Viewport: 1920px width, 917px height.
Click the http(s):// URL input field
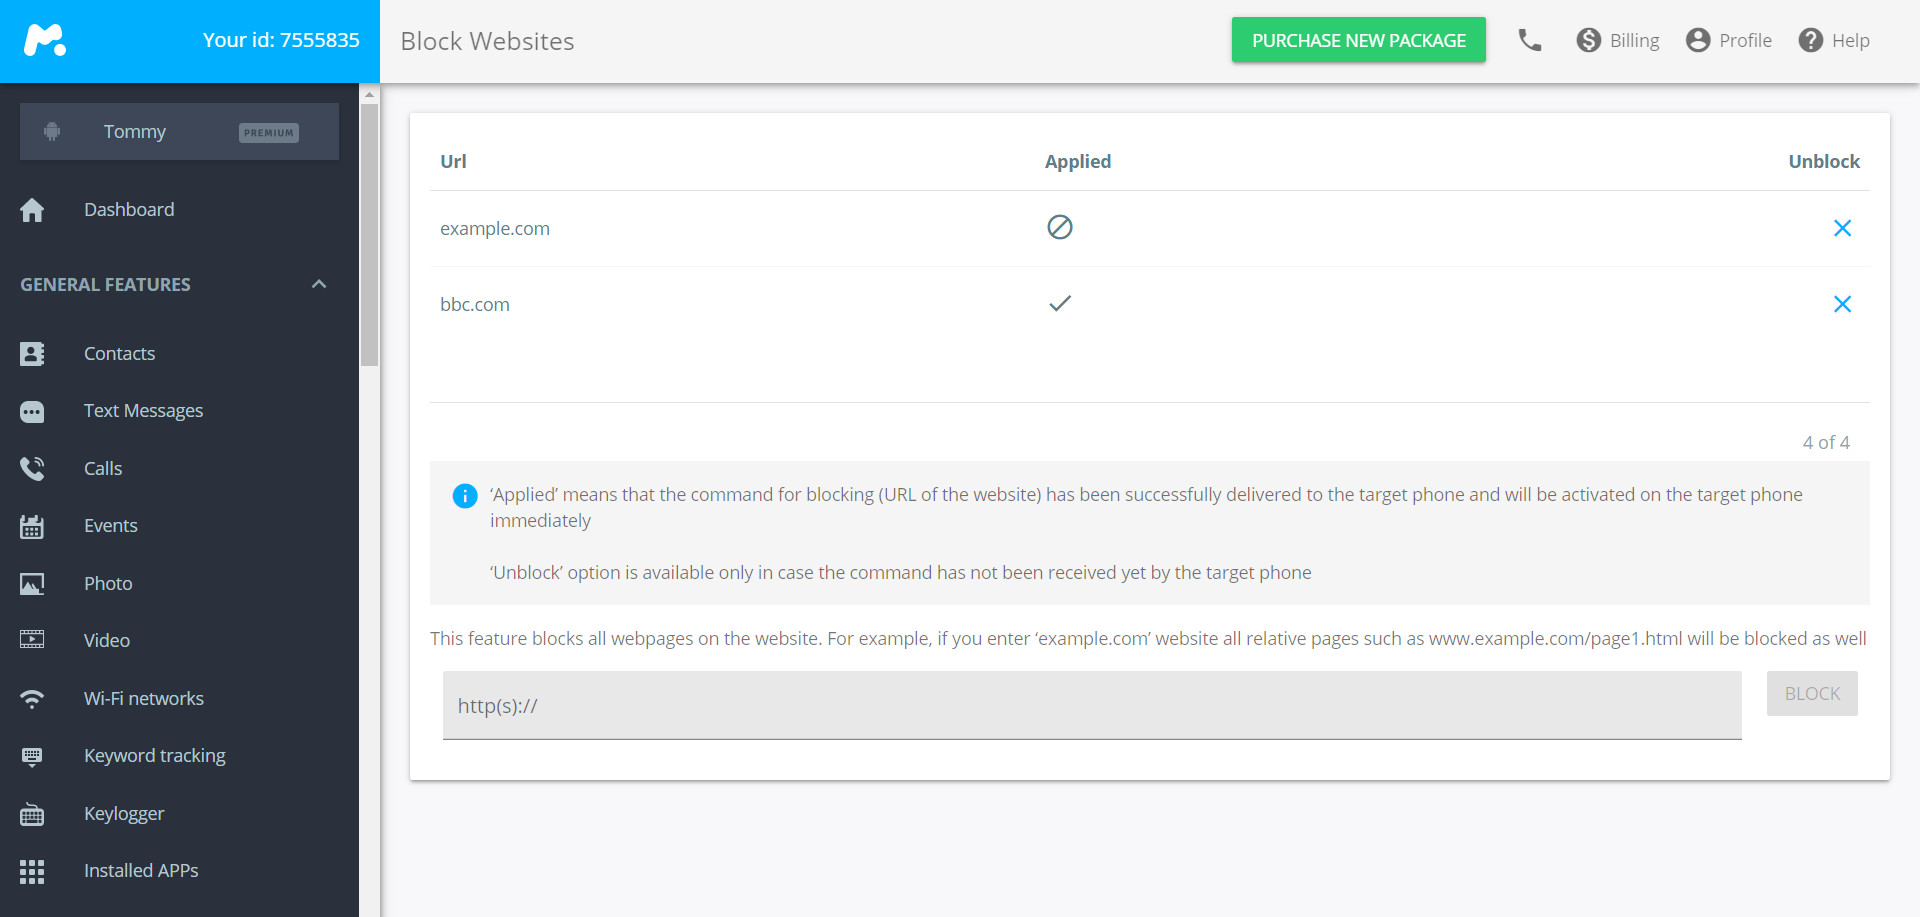coord(1092,705)
